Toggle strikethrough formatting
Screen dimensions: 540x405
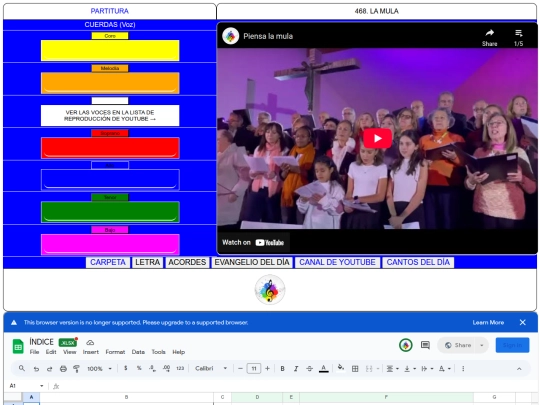(310, 368)
